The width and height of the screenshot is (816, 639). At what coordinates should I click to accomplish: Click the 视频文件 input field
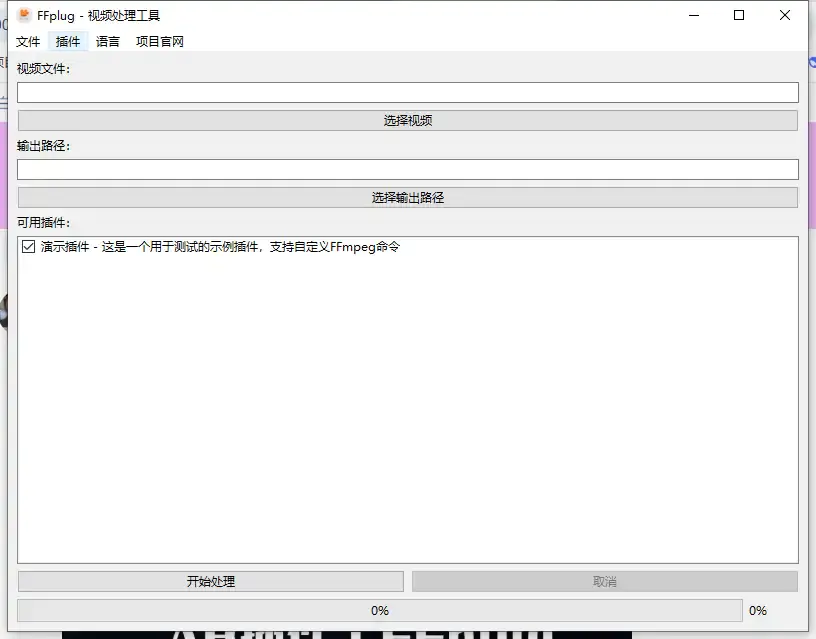point(407,91)
